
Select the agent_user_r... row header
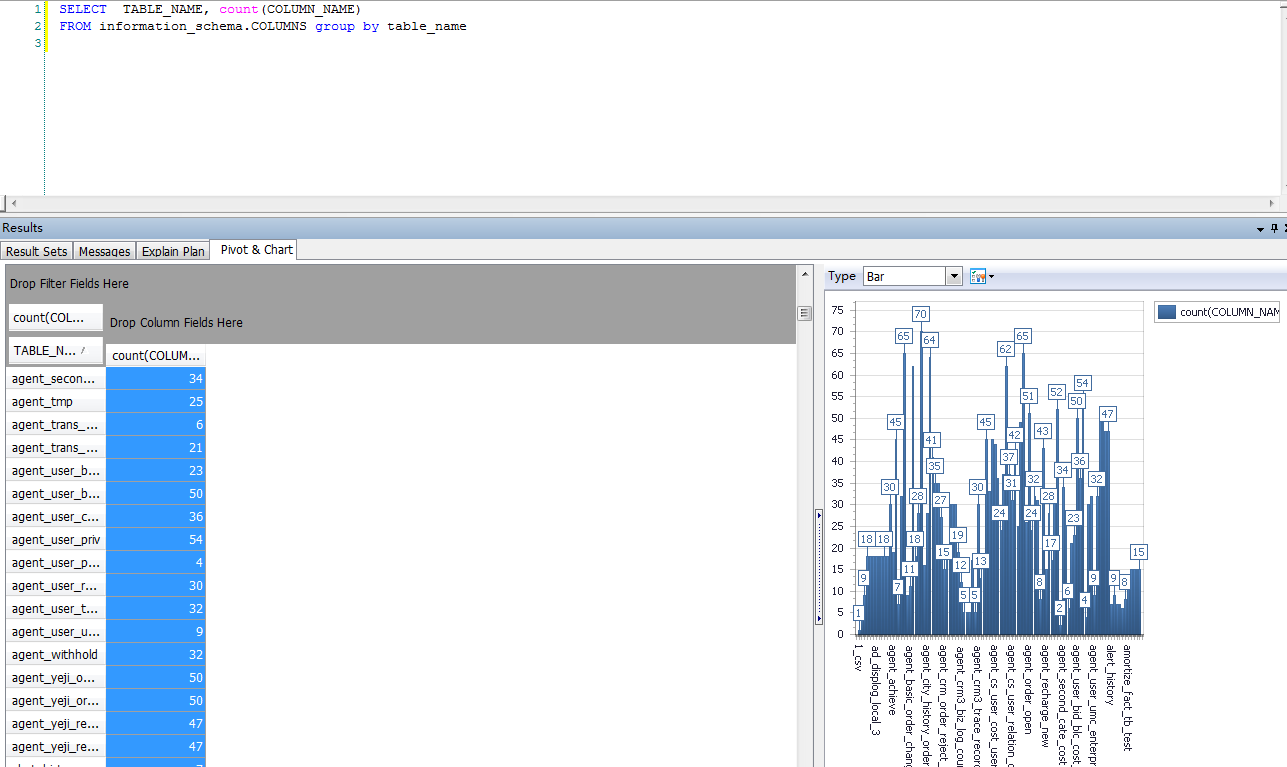click(56, 586)
